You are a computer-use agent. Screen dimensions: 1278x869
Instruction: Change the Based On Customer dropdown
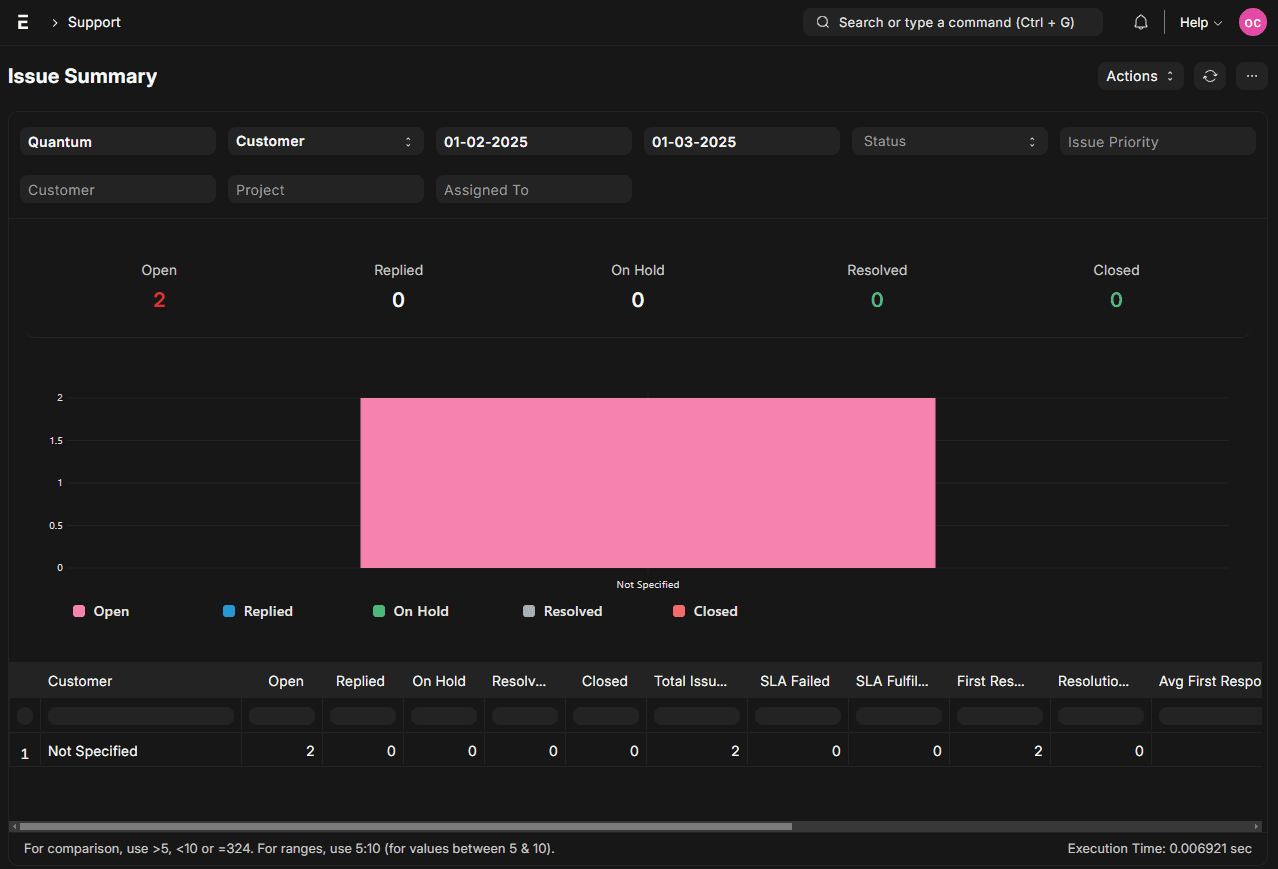[326, 141]
